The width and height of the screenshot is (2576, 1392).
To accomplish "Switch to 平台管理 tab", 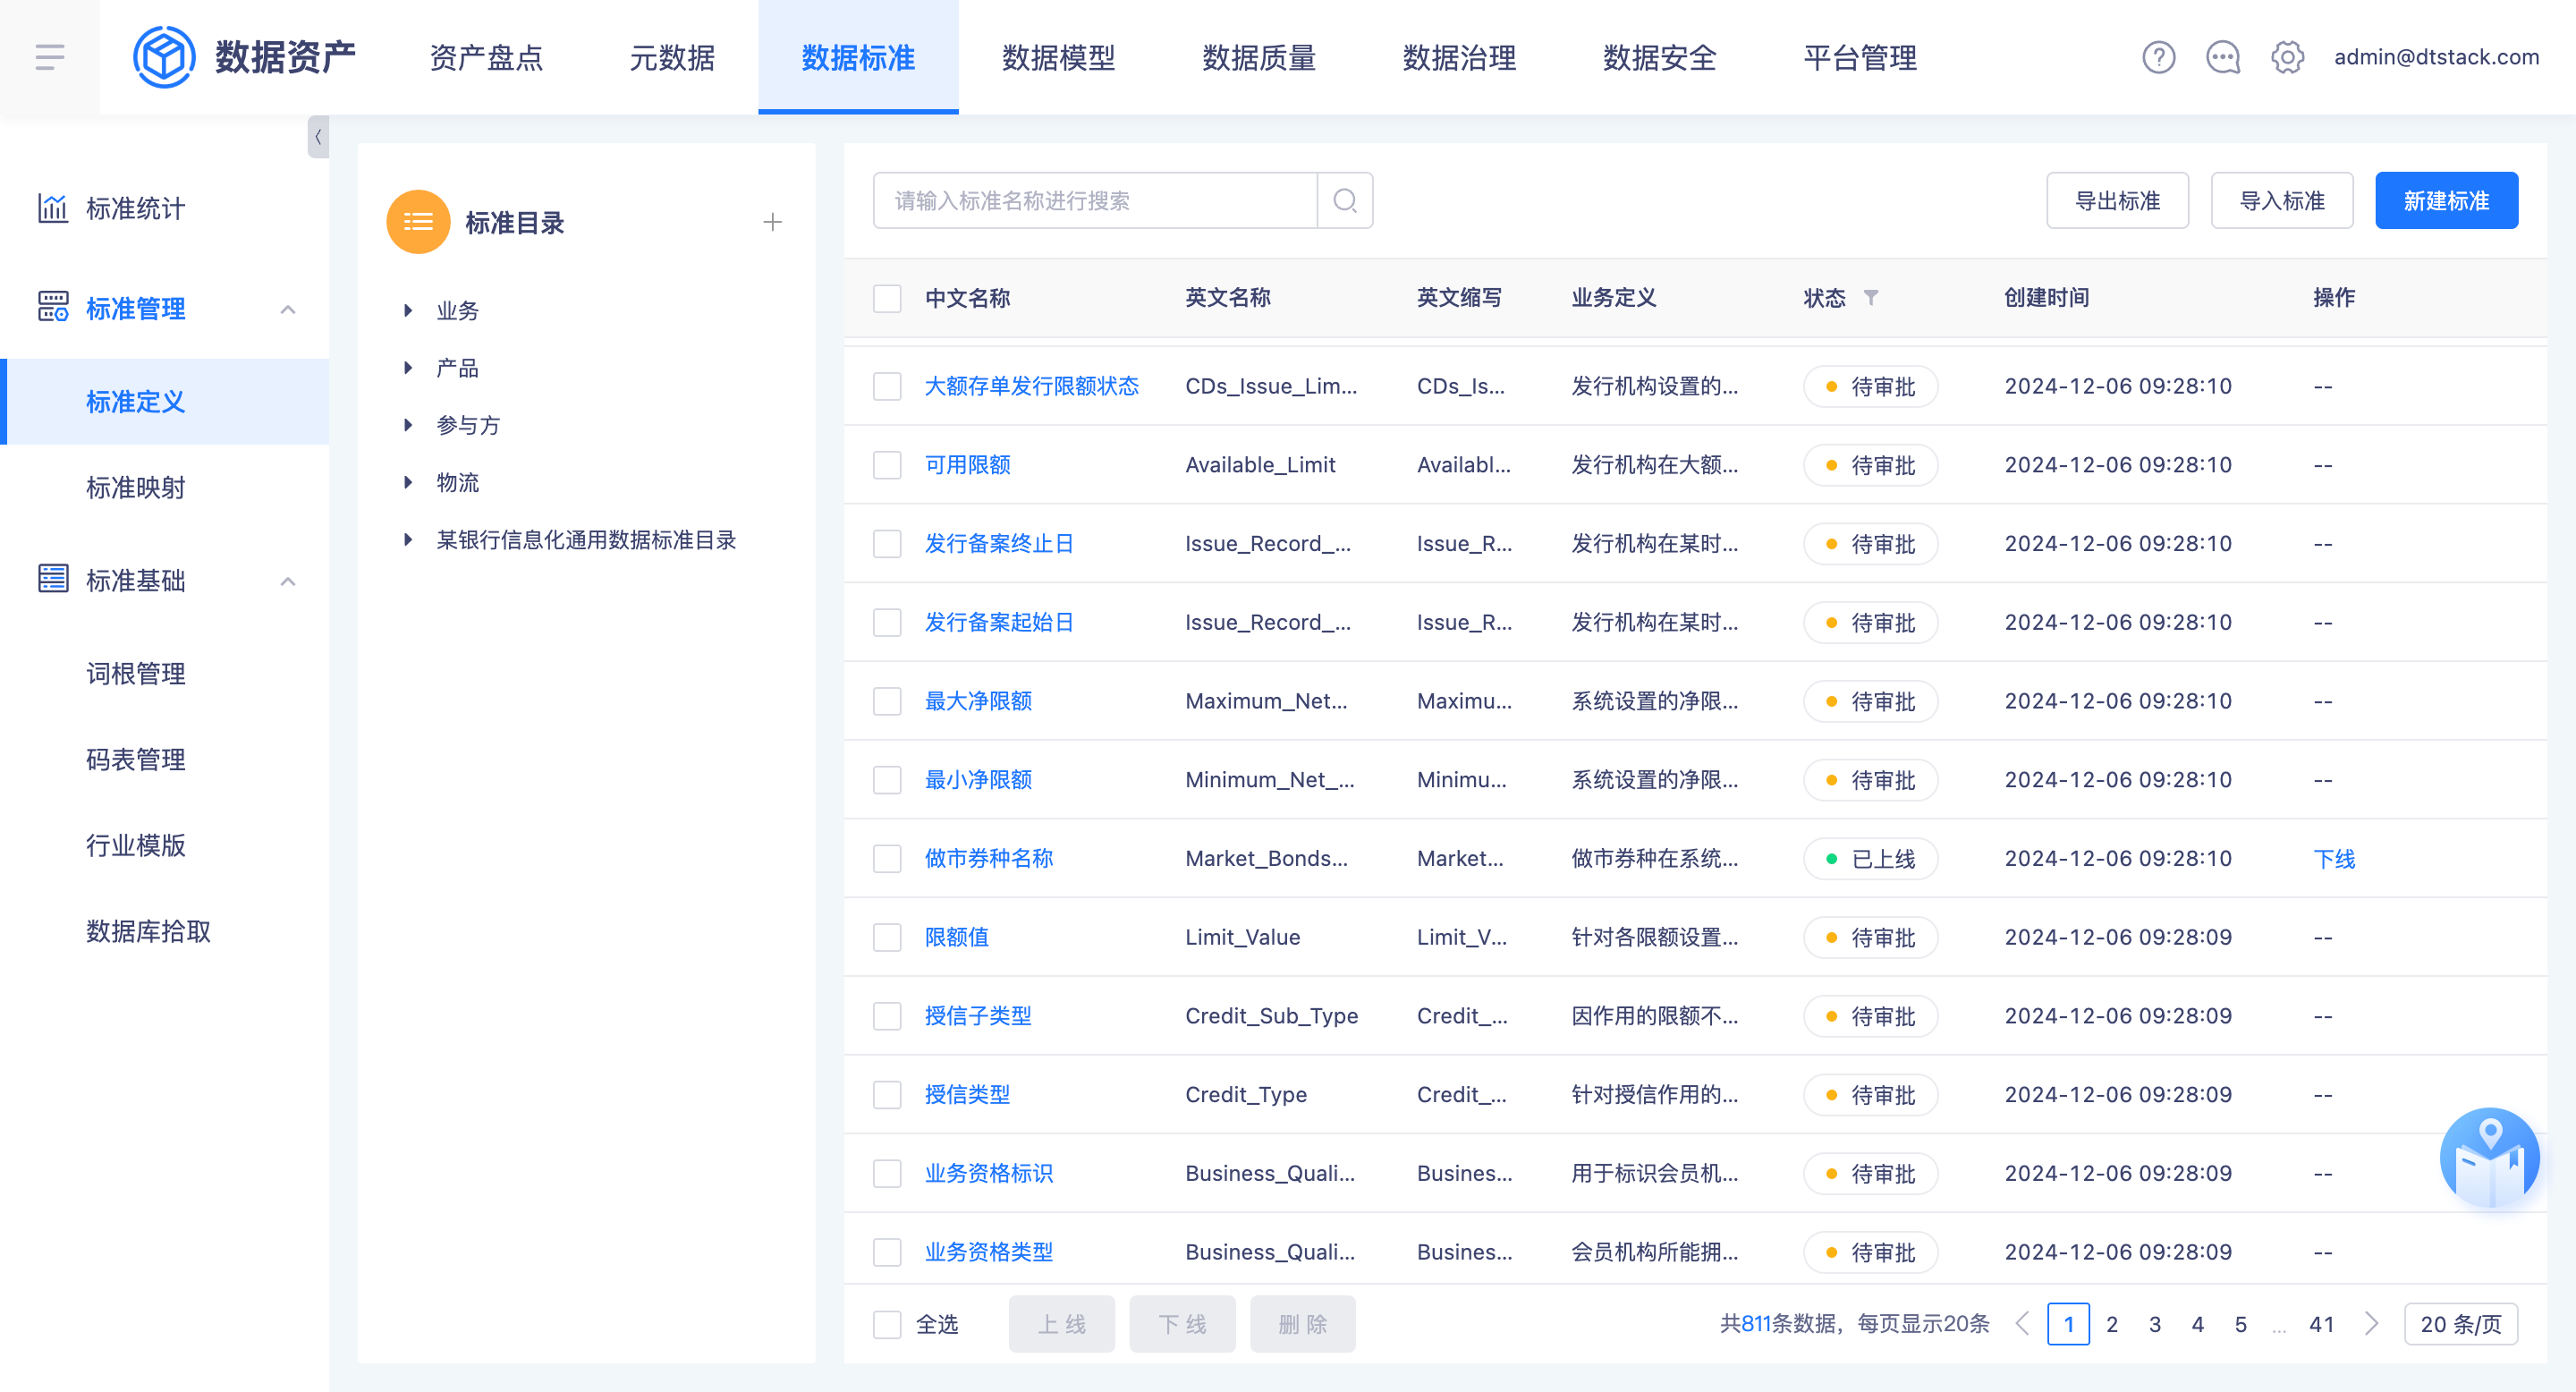I will click(x=1860, y=57).
